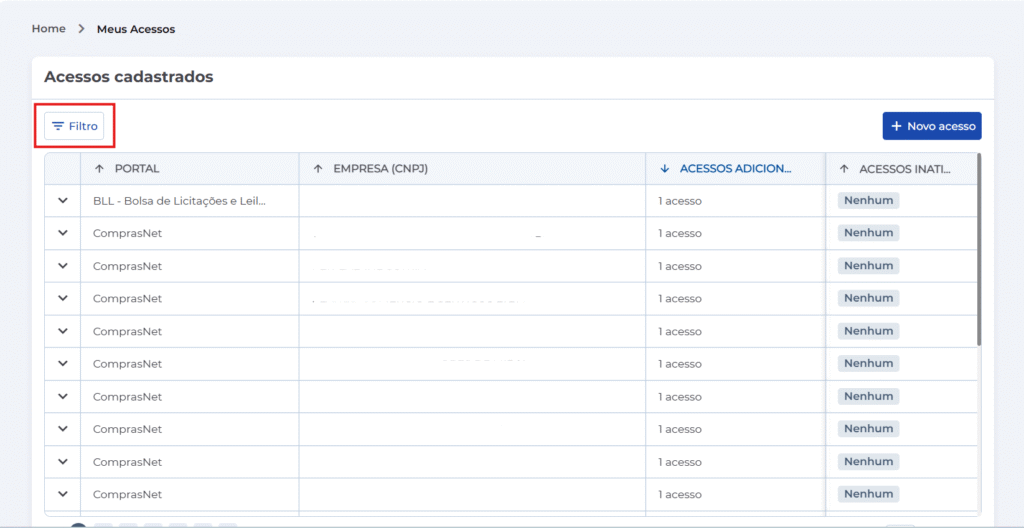This screenshot has height=528, width=1024.
Task: Click the Meus Acessos breadcrumb item
Action: (x=136, y=29)
